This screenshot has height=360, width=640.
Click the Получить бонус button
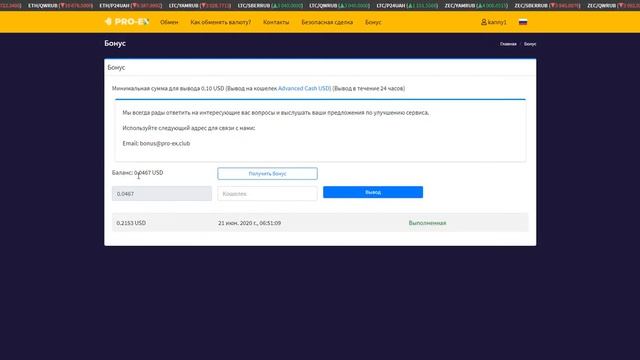[x=267, y=173]
